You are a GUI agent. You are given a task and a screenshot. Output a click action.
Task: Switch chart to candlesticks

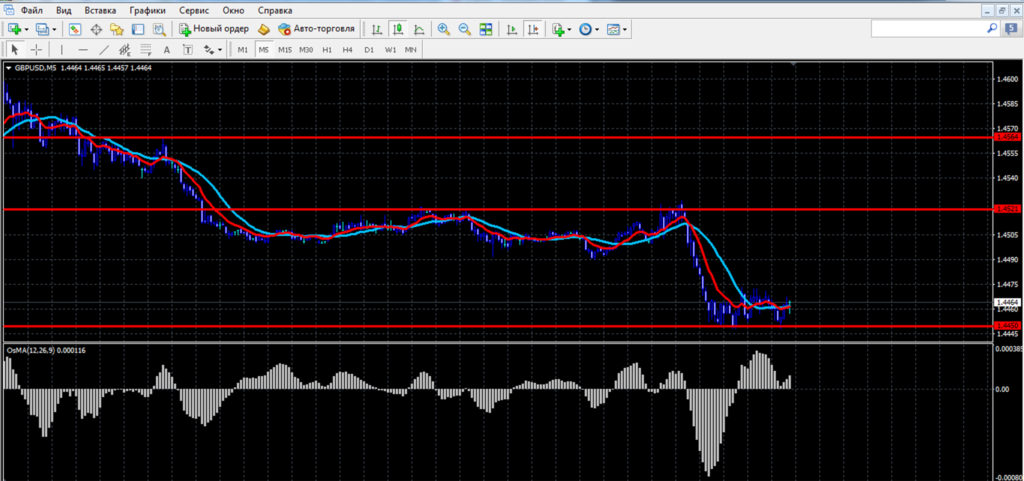click(x=397, y=29)
